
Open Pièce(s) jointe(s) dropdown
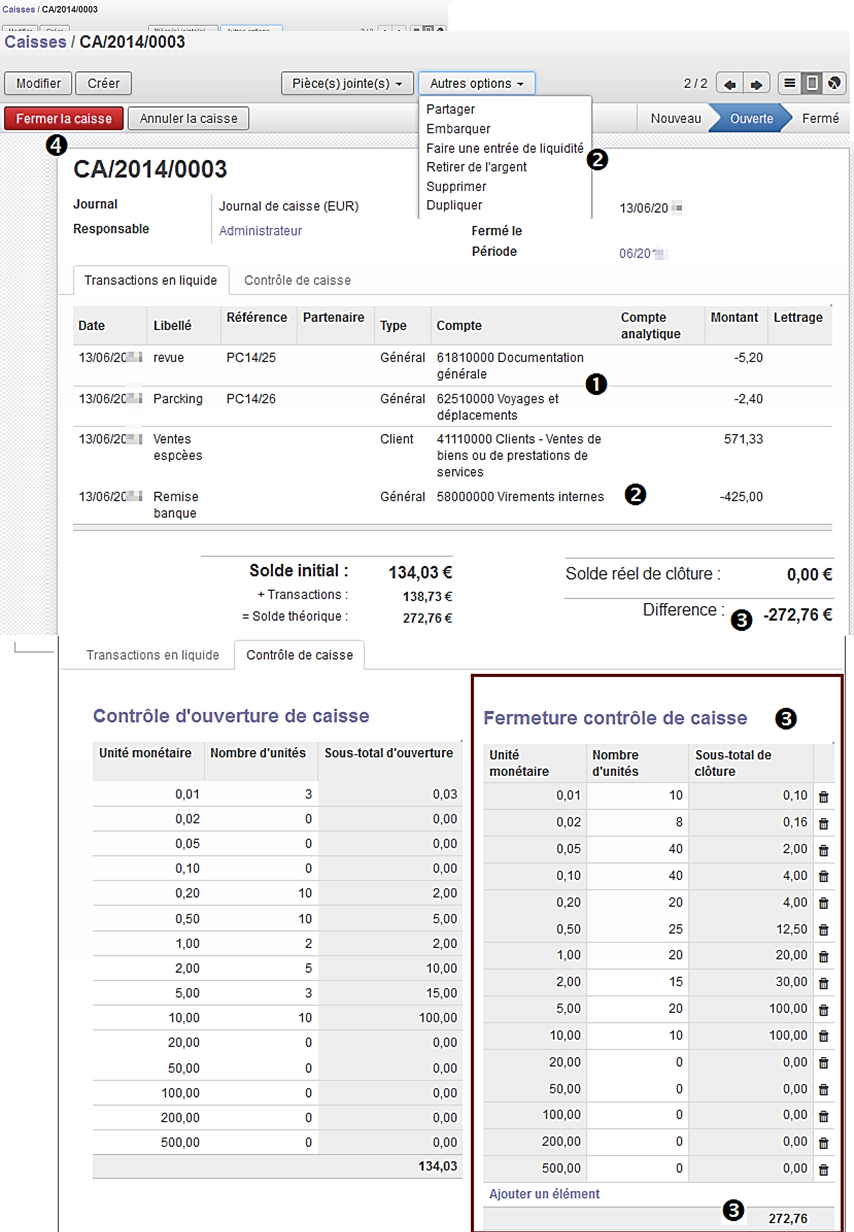coord(347,84)
